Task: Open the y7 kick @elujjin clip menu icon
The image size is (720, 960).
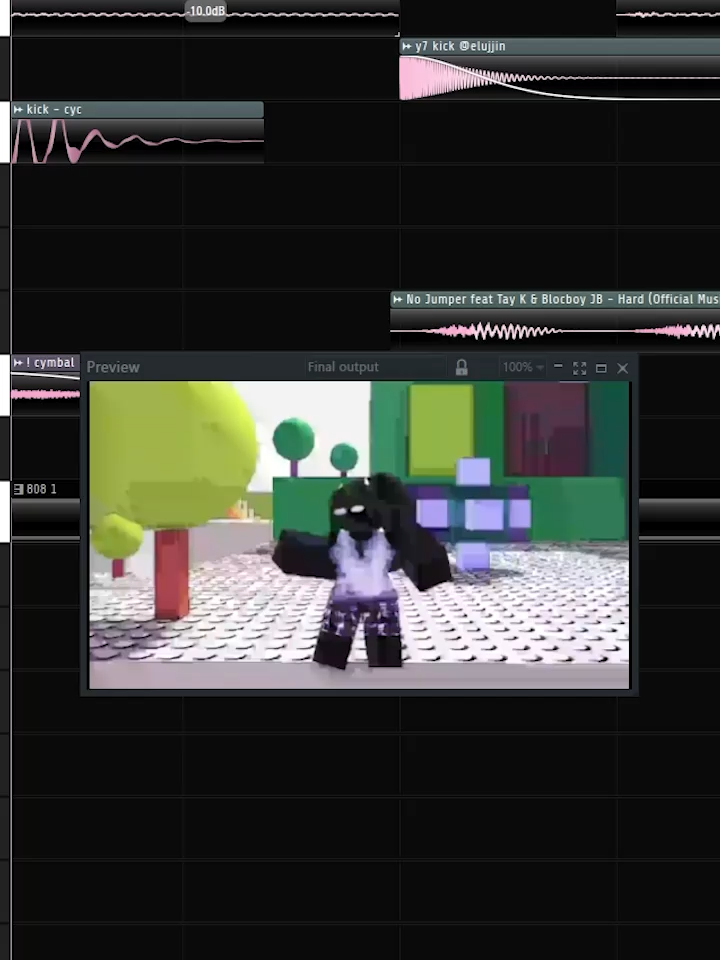Action: [x=407, y=46]
